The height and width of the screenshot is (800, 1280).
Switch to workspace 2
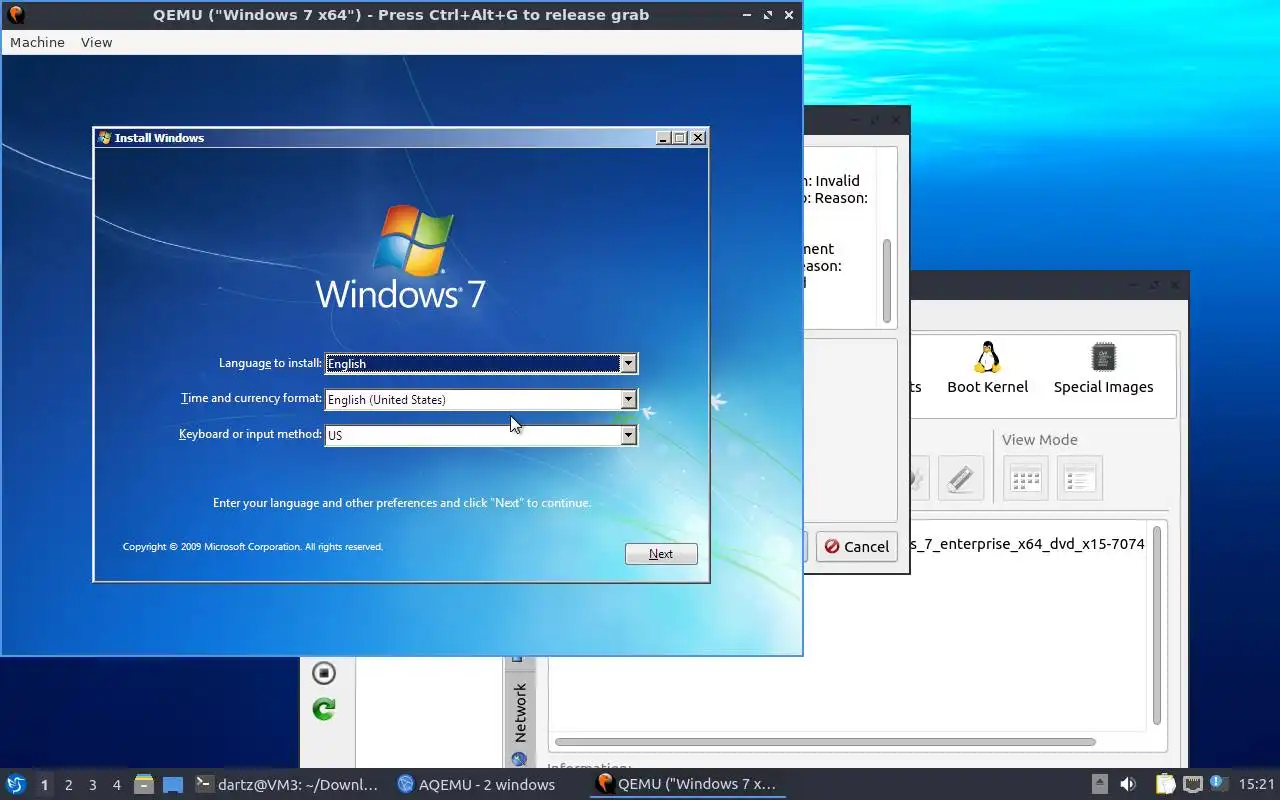point(68,785)
